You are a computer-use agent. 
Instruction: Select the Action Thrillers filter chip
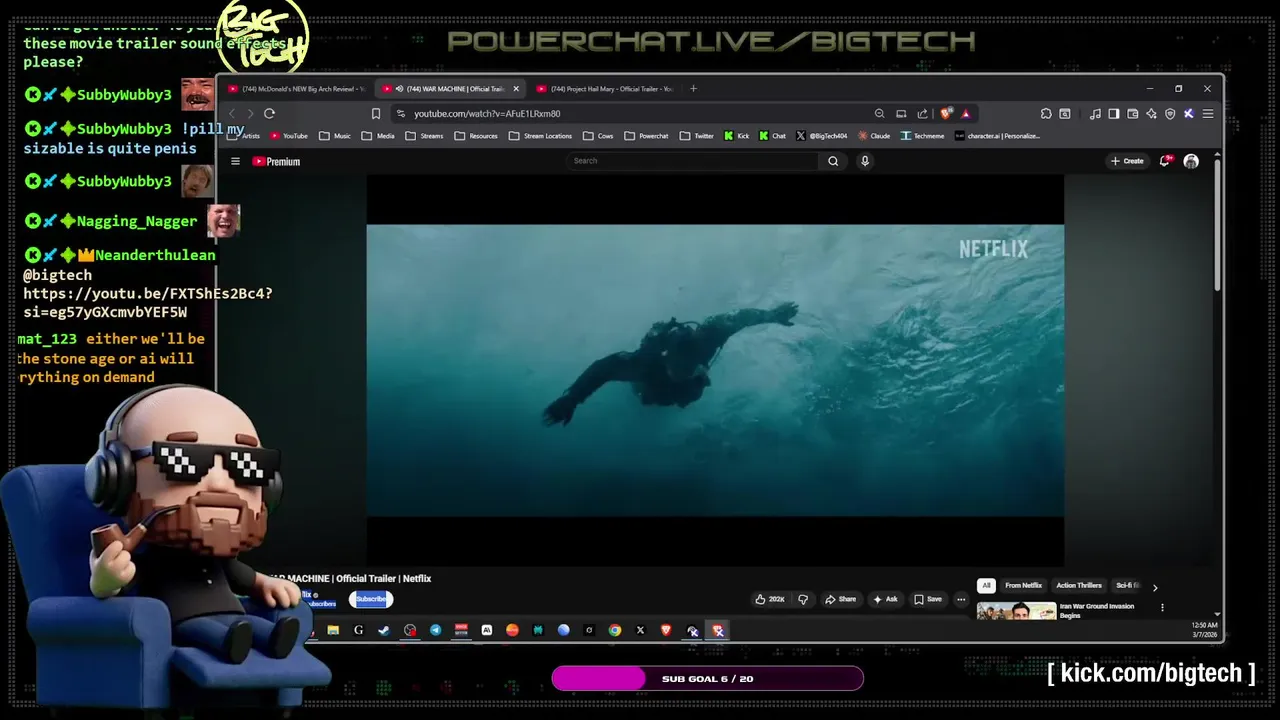[1079, 586]
